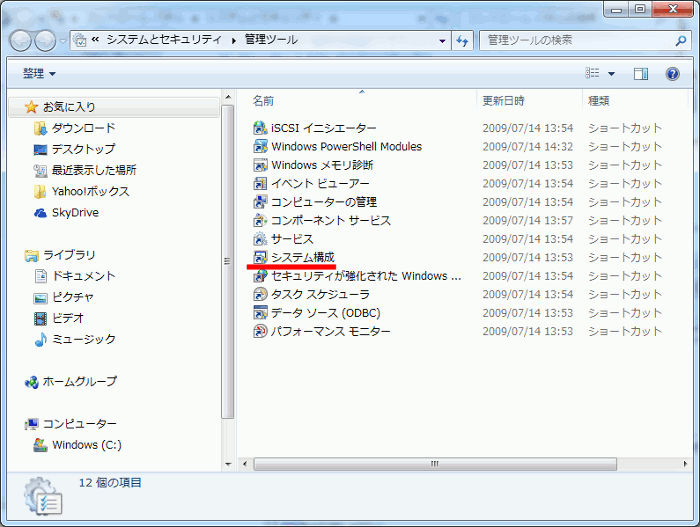Open the address bar history dropdown
The height and width of the screenshot is (527, 700).
[442, 40]
